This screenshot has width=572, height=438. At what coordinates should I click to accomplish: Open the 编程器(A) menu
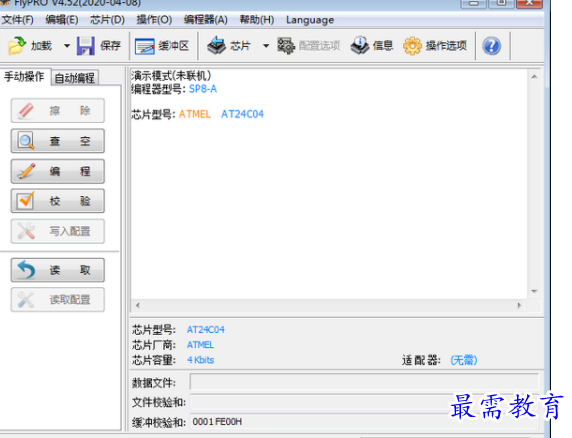coord(206,20)
